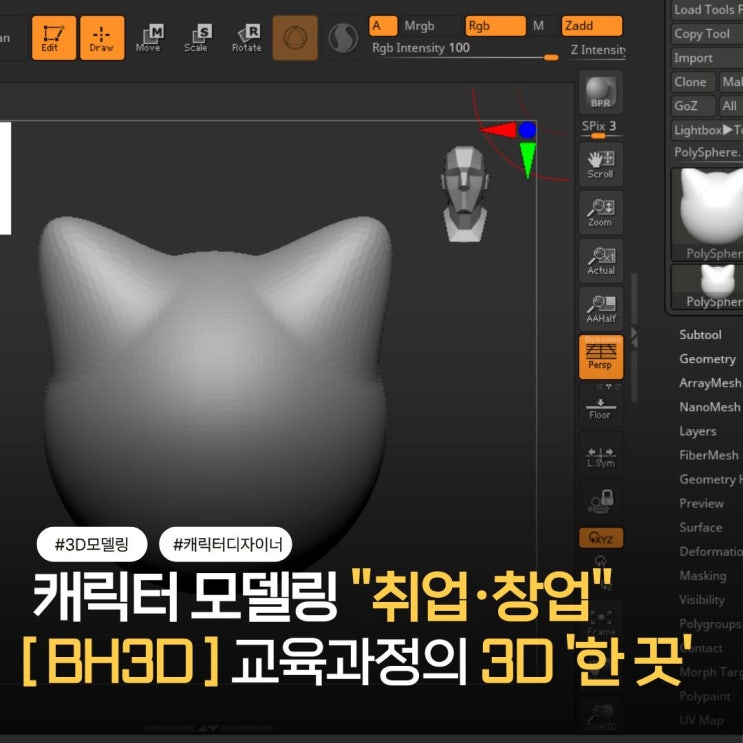Toggle Persp perspective view

600,357
